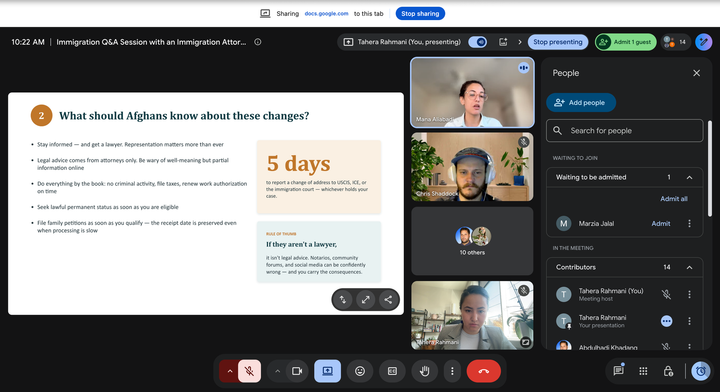The width and height of the screenshot is (720, 392).
Task: Click presentation status icon on Tahera Rahmani row
Action: (x=666, y=321)
